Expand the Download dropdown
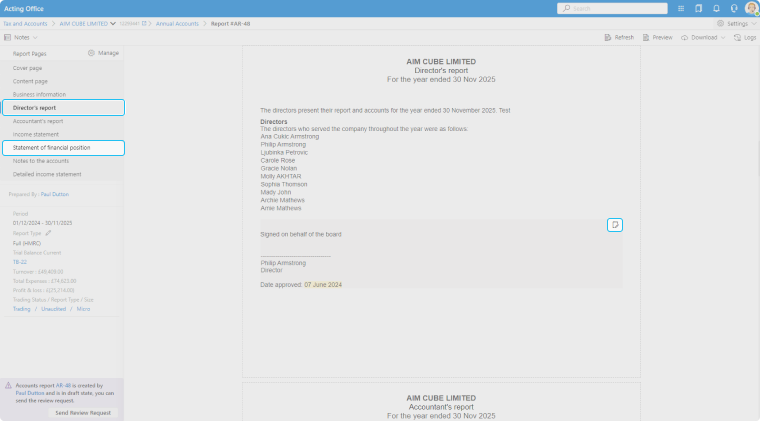Screen dimensions: 760x421 coord(704,37)
